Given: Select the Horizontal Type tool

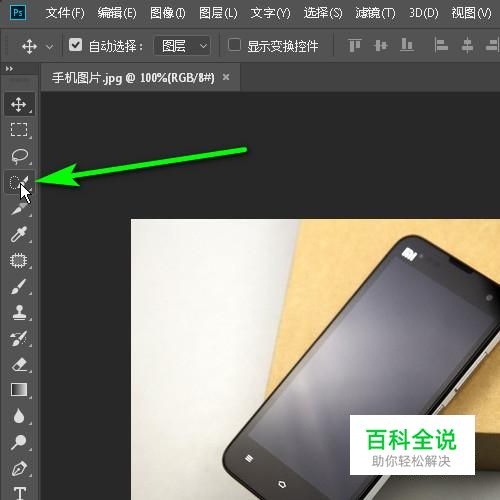Looking at the screenshot, I should coord(19,493).
